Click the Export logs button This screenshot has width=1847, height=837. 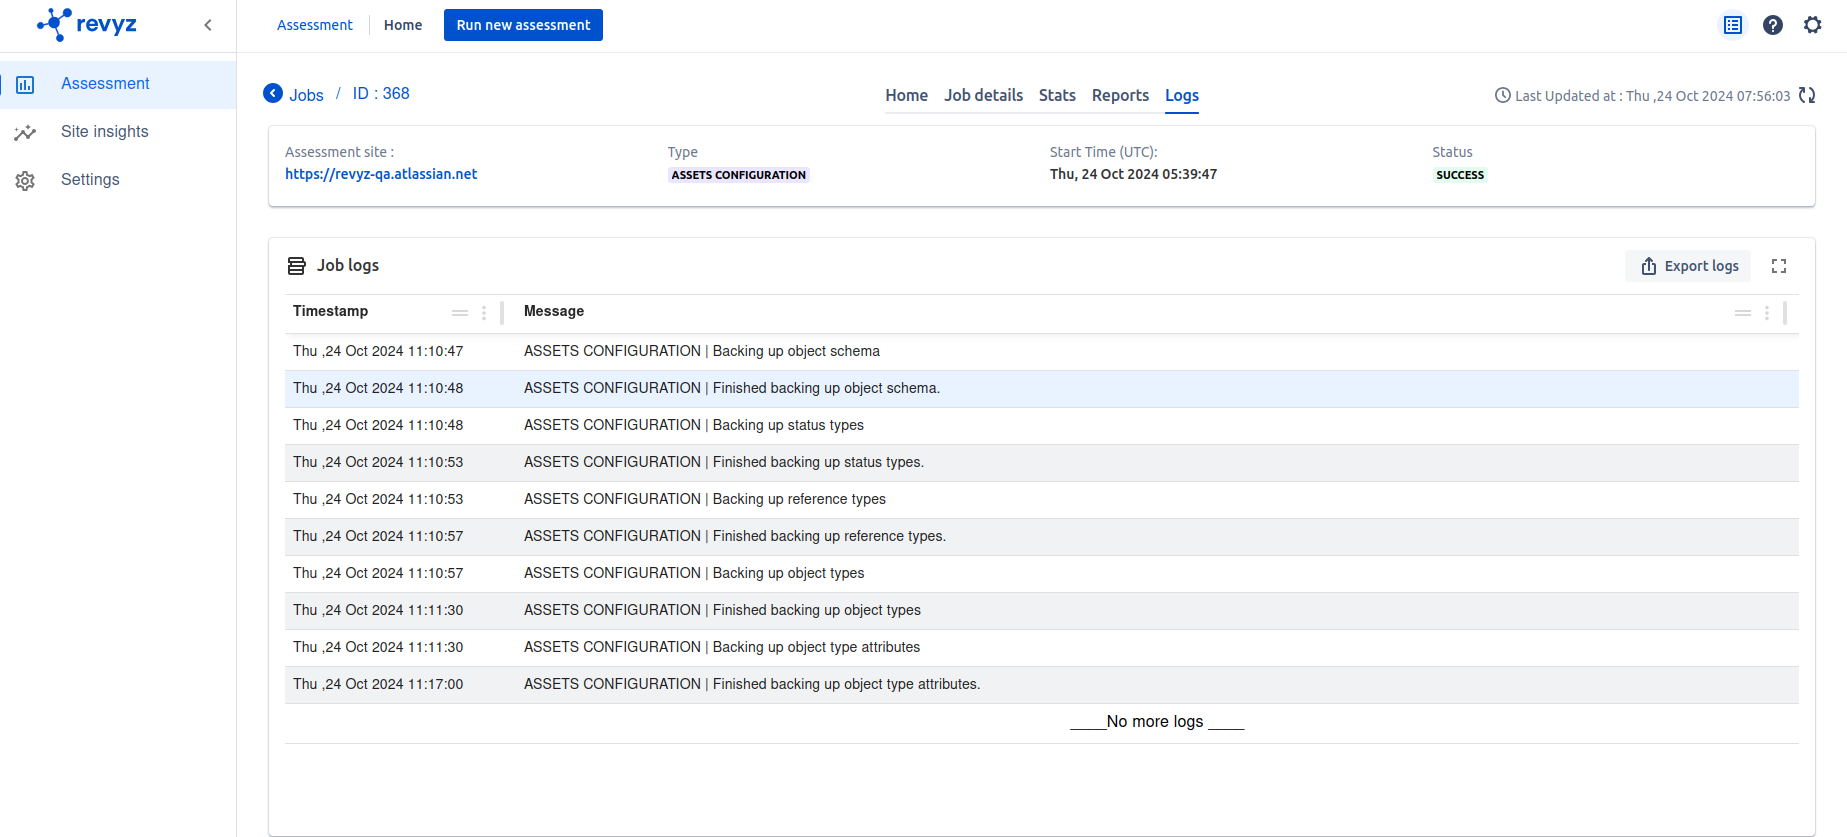tap(1688, 266)
